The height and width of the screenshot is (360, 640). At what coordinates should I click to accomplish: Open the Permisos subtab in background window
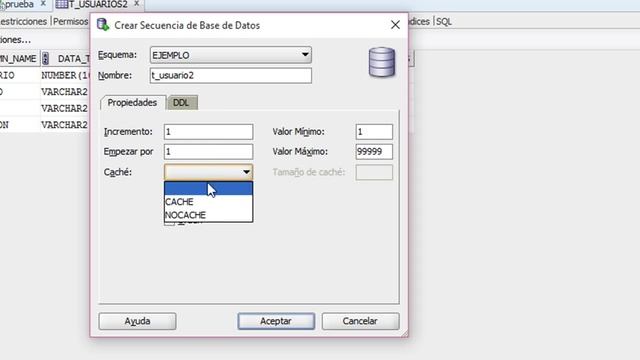71,22
